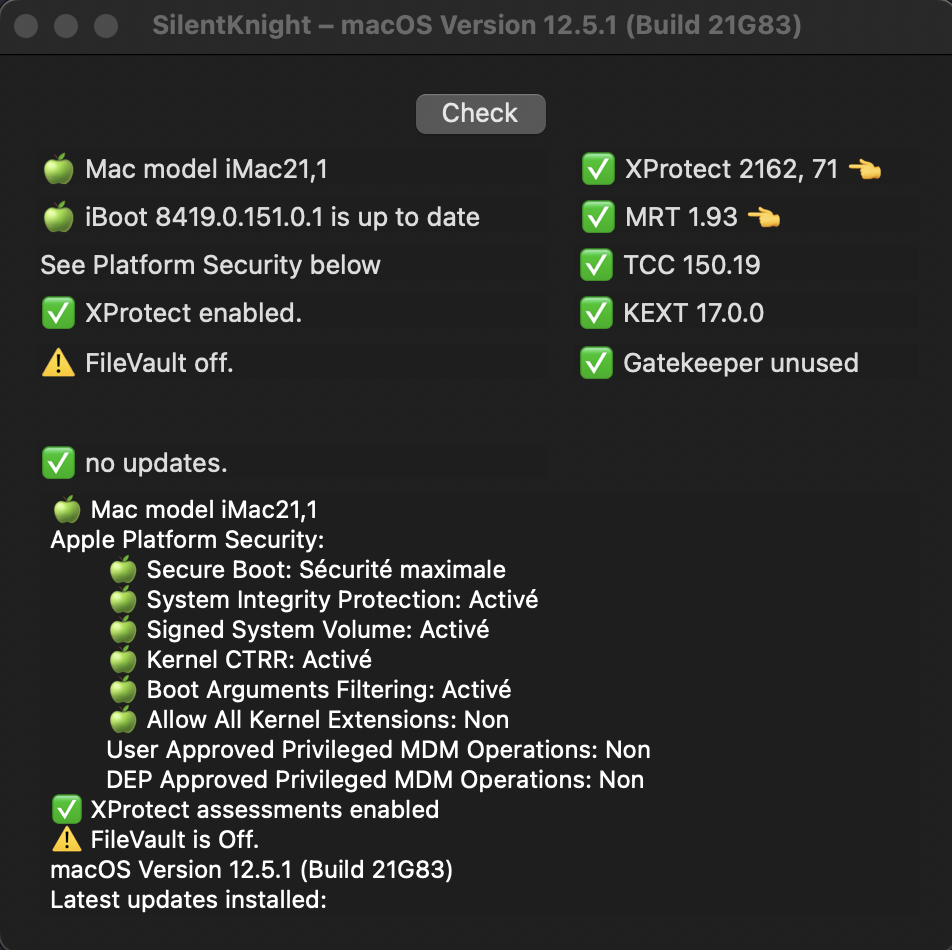The width and height of the screenshot is (952, 950).
Task: Click 'iBoot 8419.0.151.0.1 is up to date' text
Action: 282,217
